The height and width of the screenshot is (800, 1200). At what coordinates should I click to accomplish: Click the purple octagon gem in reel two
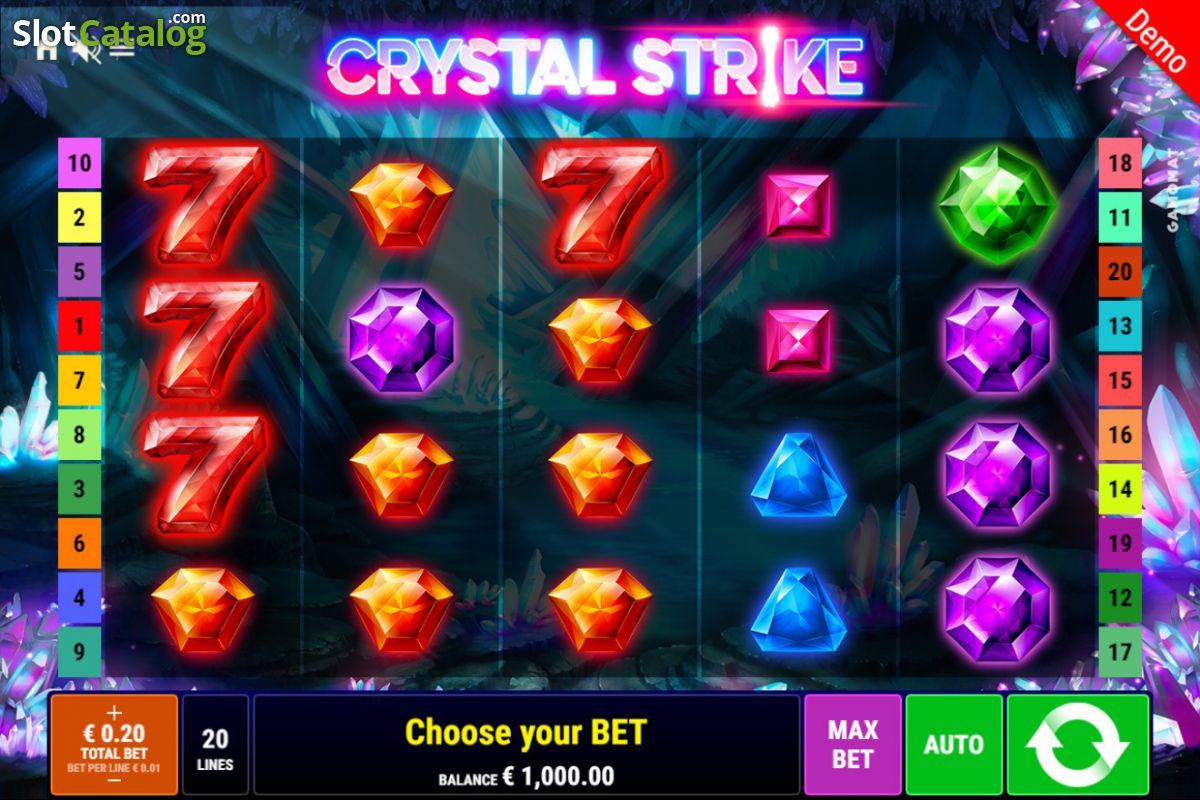click(x=402, y=339)
